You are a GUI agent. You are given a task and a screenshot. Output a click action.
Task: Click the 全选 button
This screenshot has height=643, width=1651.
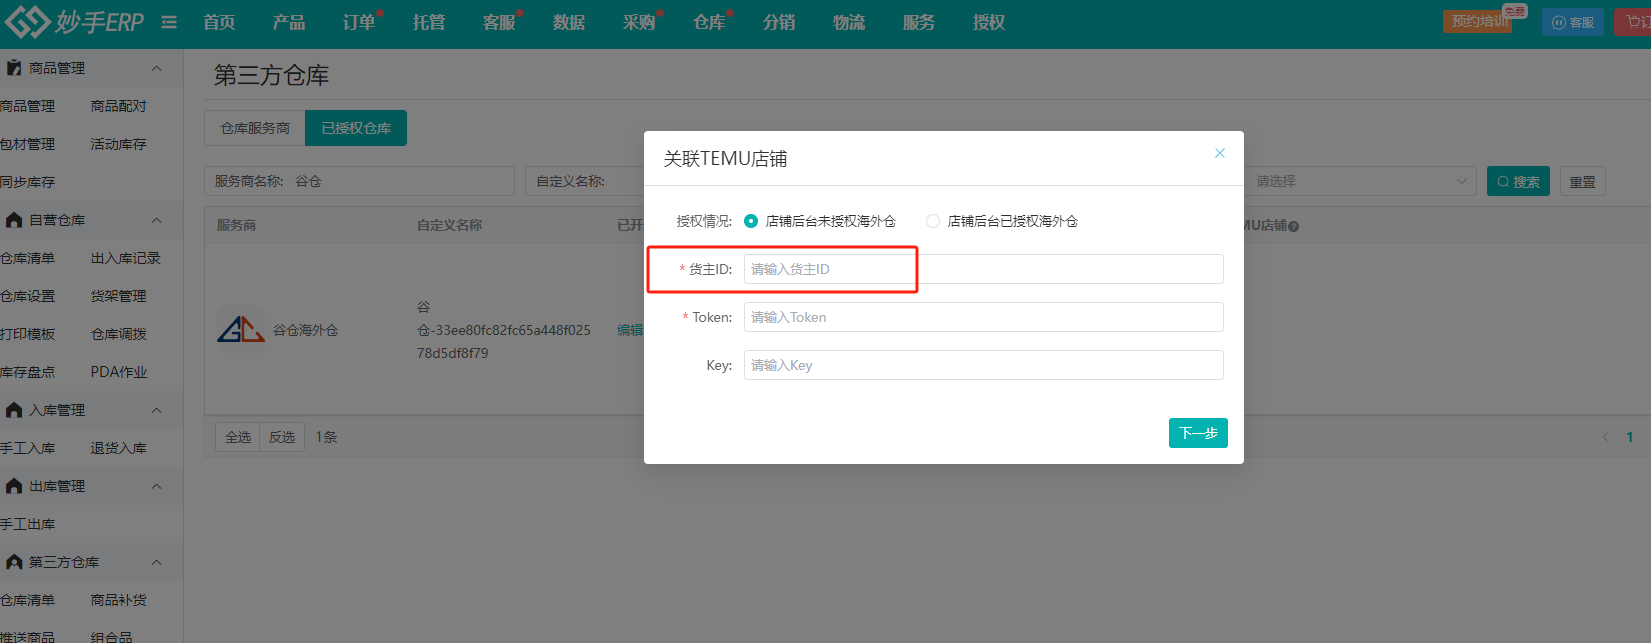(238, 437)
